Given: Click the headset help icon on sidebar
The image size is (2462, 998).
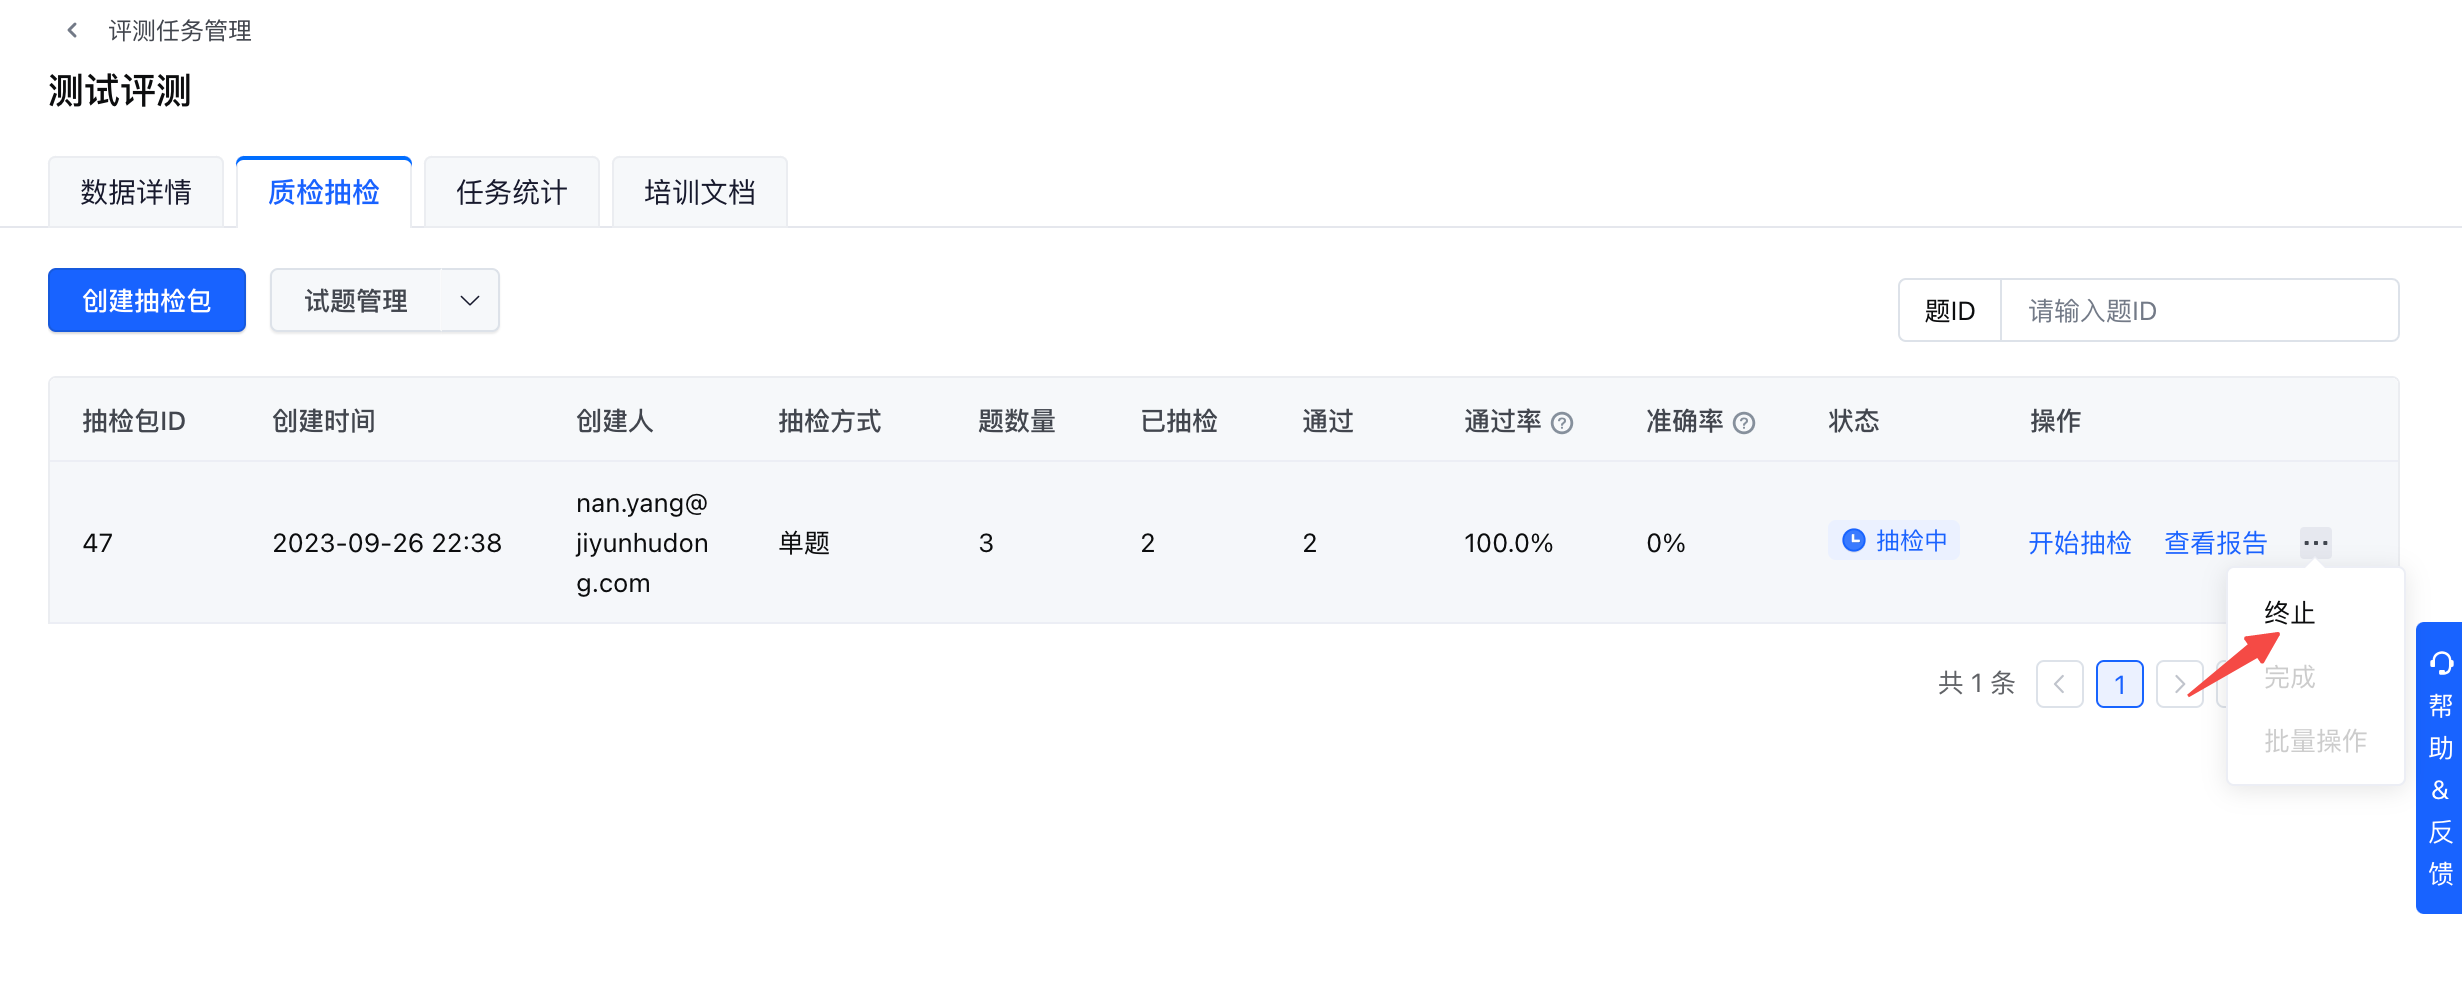Looking at the screenshot, I should [x=2440, y=663].
